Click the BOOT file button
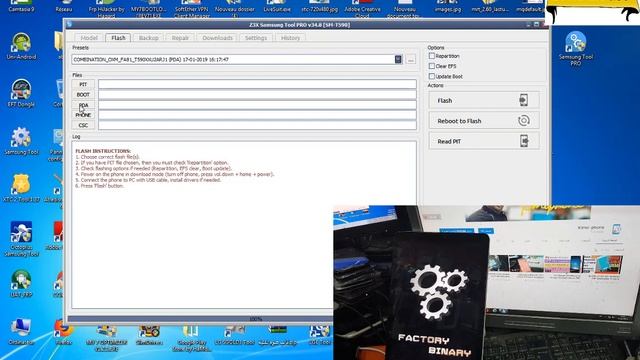Screen dimensions: 640x360 tap(83, 95)
